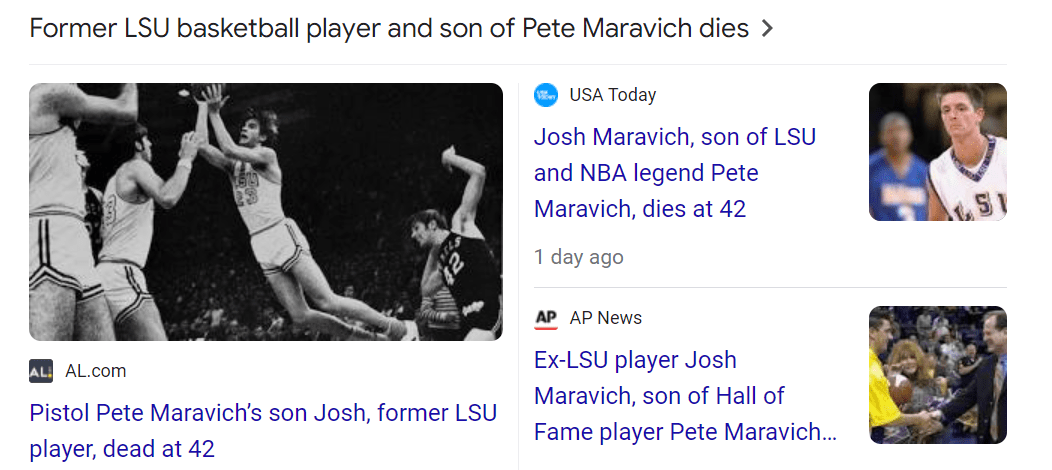This screenshot has height=470, width=1052.
Task: Open the USA Today article thumbnail image
Action: [x=937, y=152]
